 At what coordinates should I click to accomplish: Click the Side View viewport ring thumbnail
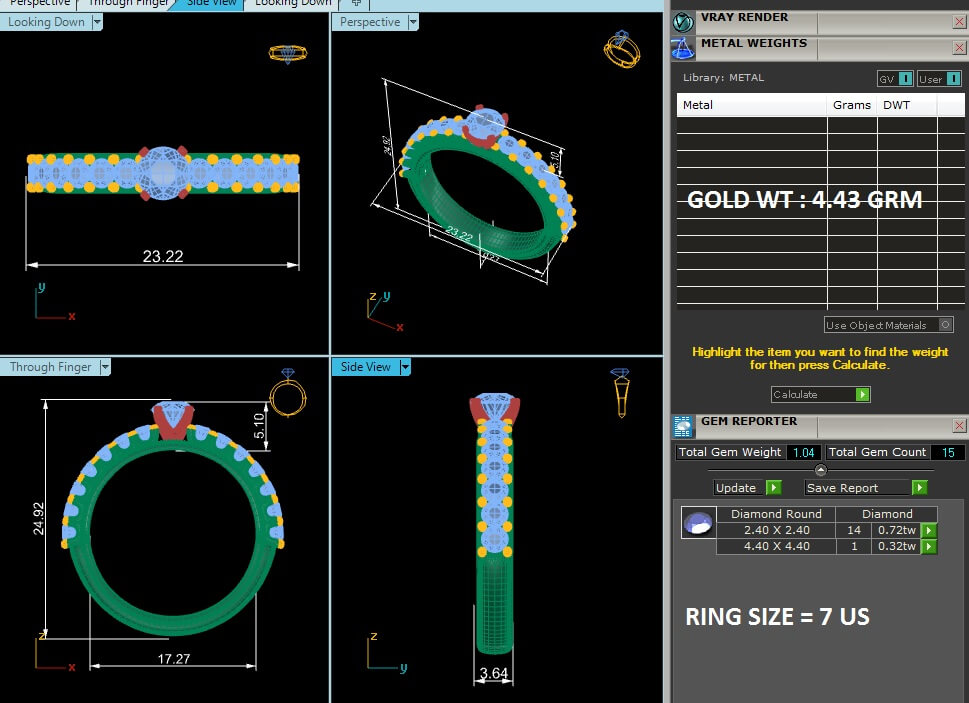coord(621,391)
